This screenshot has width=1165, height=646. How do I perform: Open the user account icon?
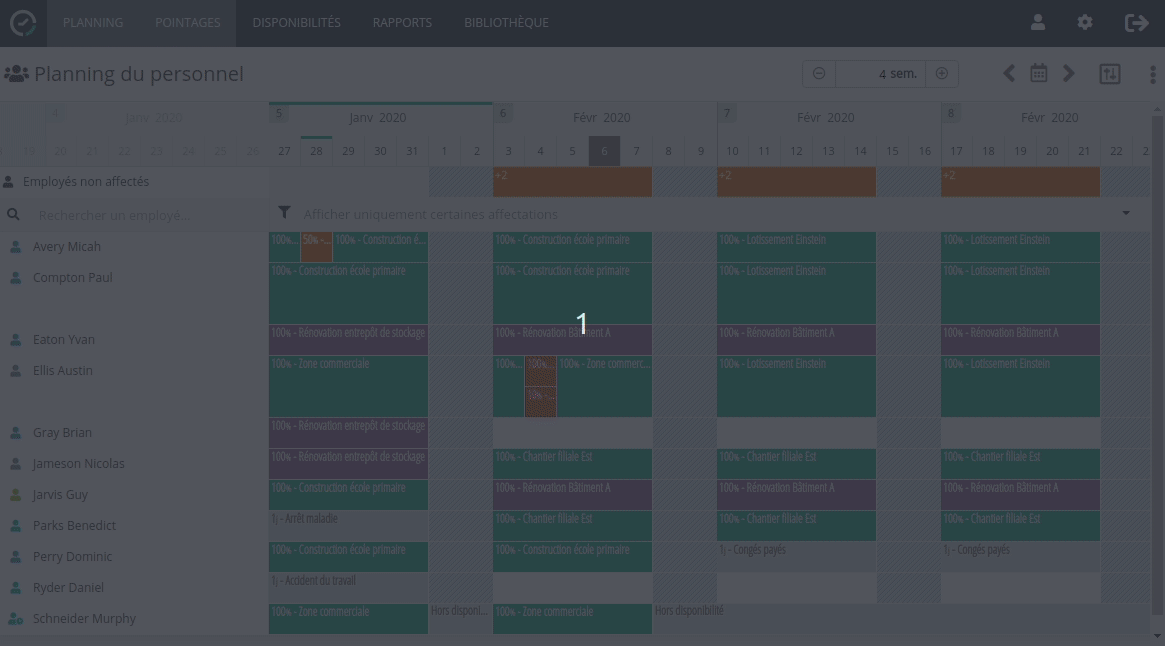[x=1038, y=23]
